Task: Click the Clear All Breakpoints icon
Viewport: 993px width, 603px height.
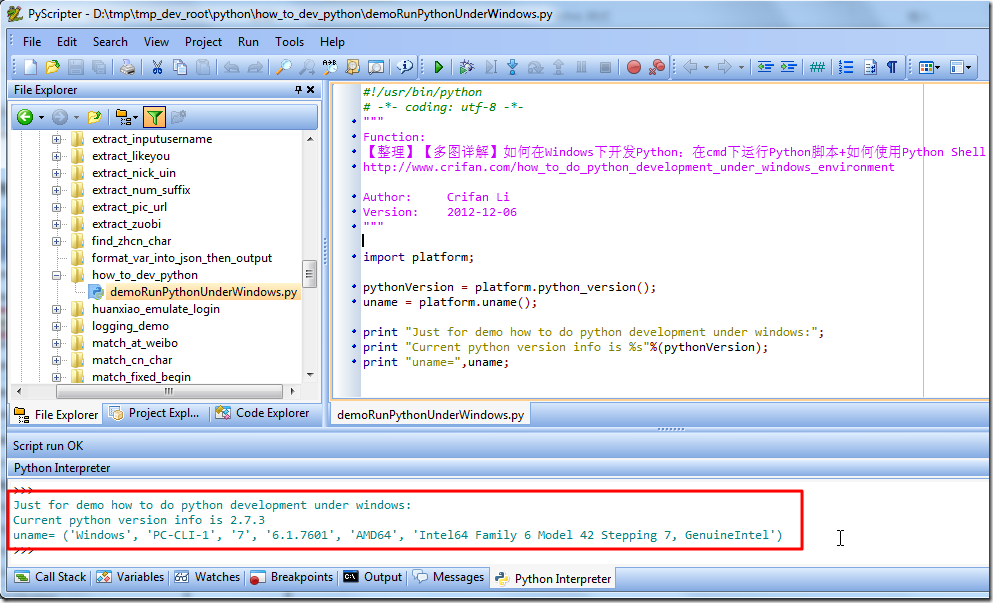Action: click(657, 67)
